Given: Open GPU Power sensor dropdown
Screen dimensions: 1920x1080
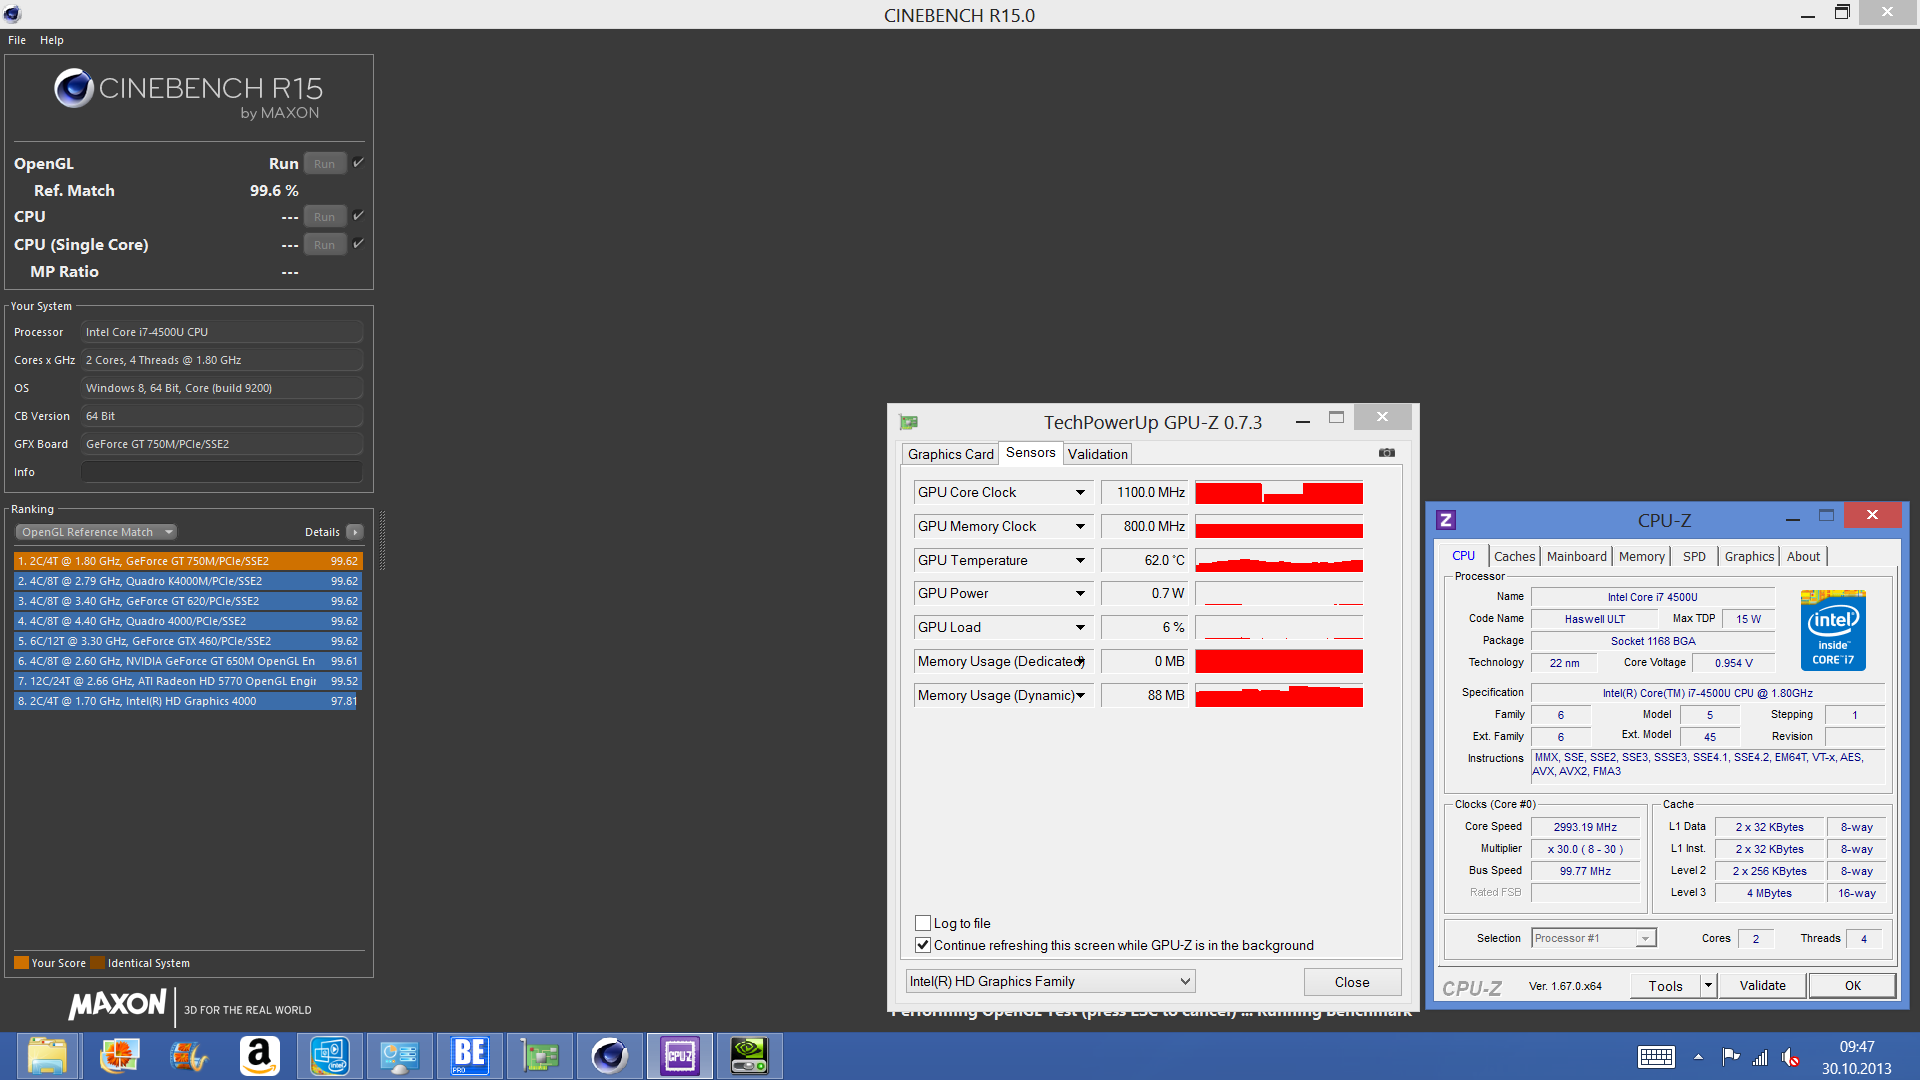Looking at the screenshot, I should pos(1080,593).
